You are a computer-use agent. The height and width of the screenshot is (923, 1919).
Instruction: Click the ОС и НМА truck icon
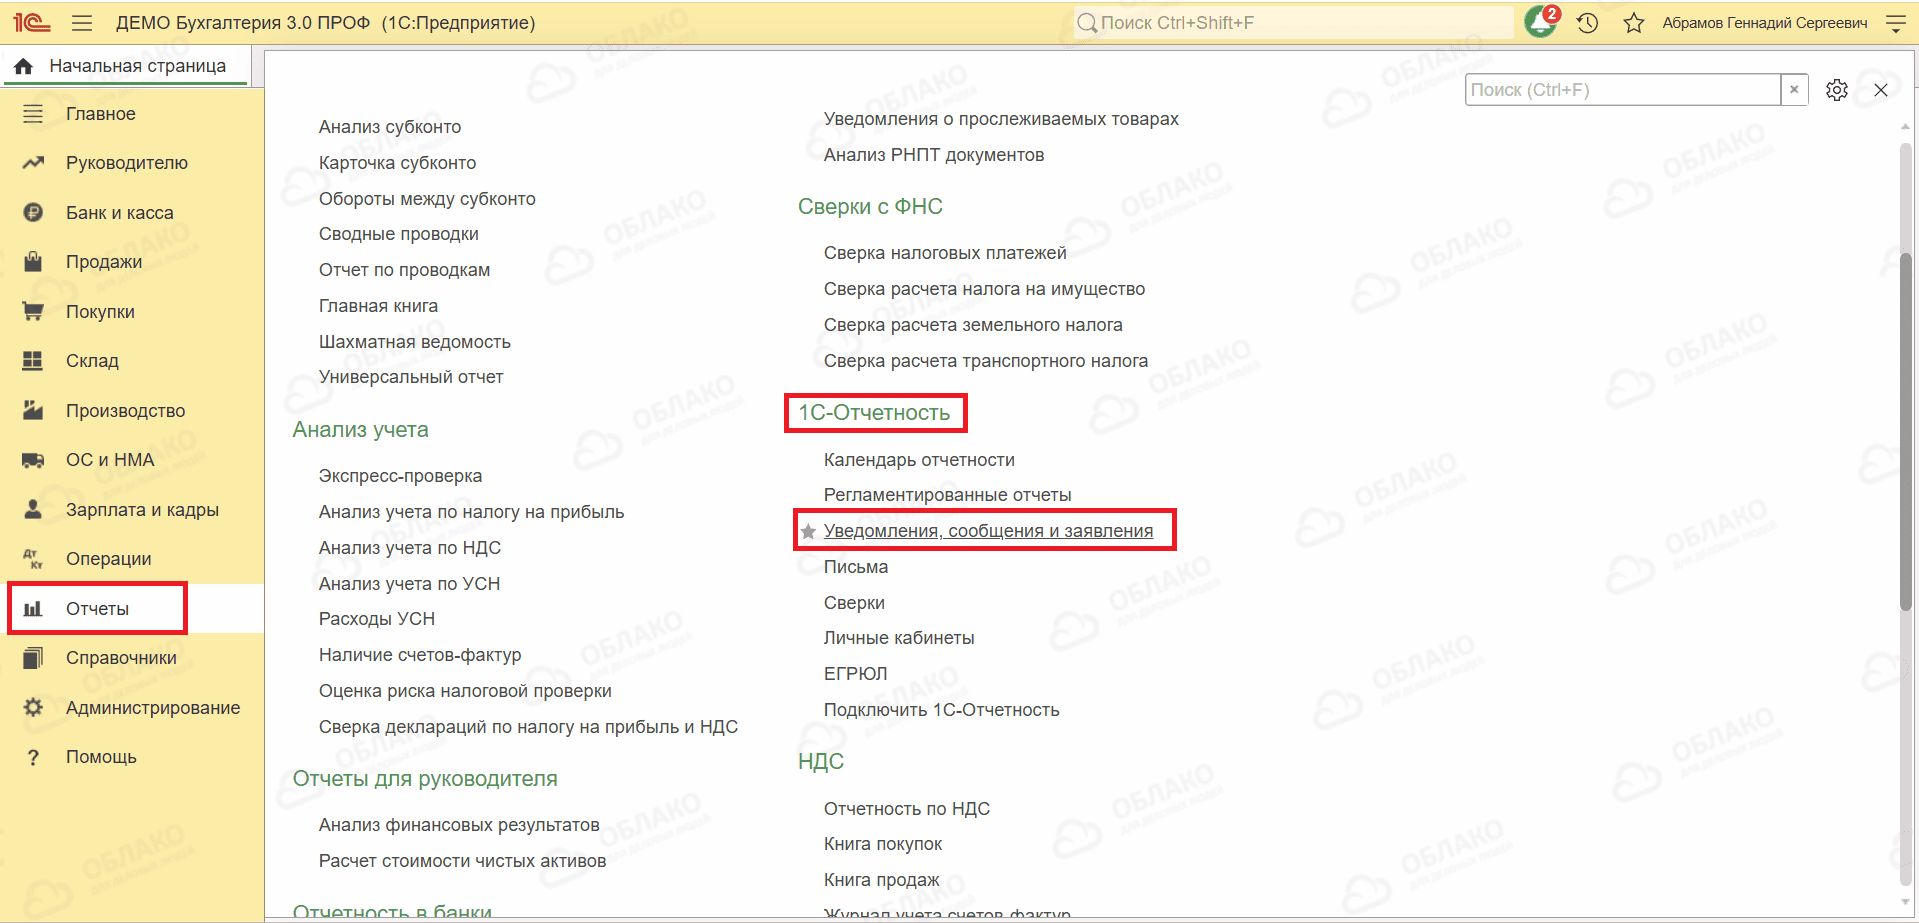click(x=33, y=460)
